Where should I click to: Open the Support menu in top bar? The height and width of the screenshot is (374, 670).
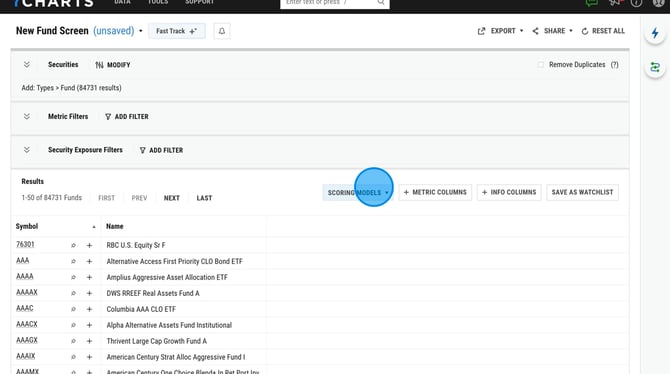coord(200,3)
